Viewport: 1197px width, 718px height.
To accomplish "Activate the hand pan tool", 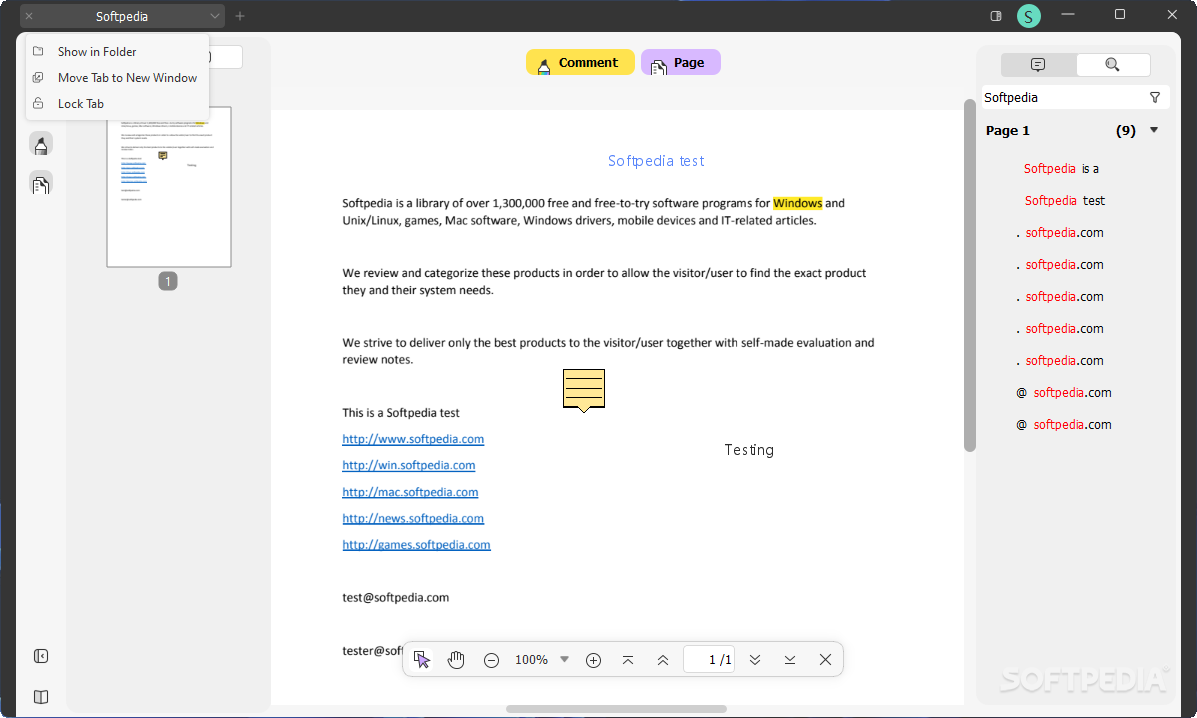I will point(456,660).
